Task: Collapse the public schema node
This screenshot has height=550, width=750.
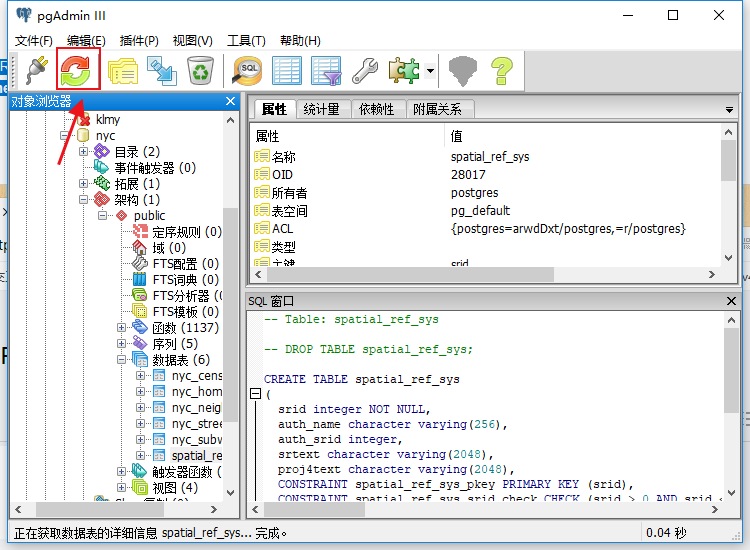Action: pyautogui.click(x=102, y=216)
